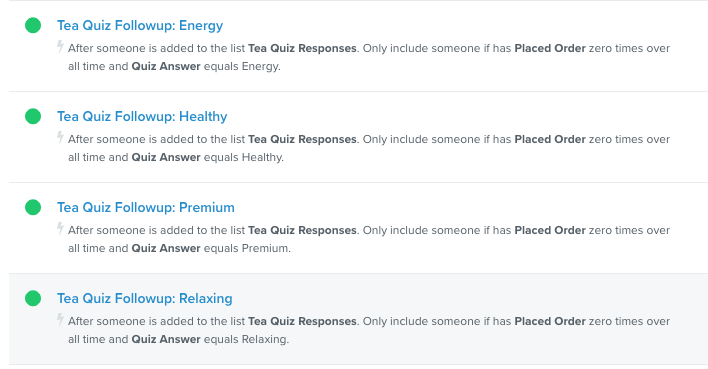This screenshot has width=708, height=369.
Task: Click Placed Order text in Relaxing description
Action: pyautogui.click(x=550, y=321)
